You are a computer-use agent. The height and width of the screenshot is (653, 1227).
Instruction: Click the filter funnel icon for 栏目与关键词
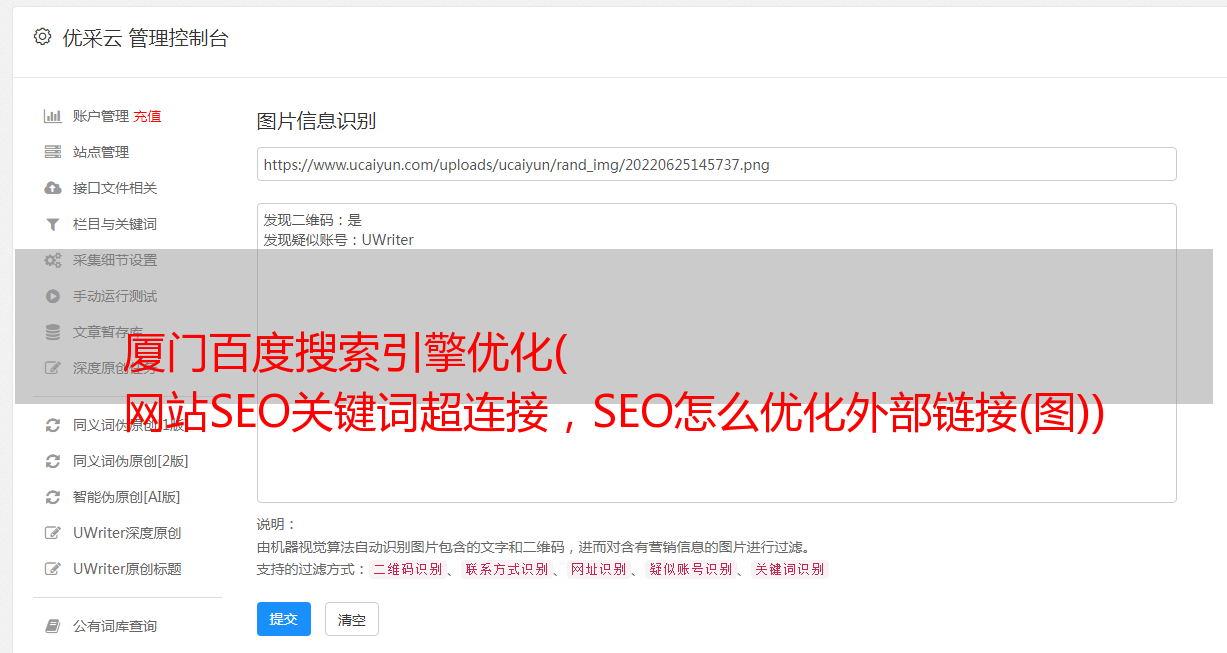click(53, 224)
